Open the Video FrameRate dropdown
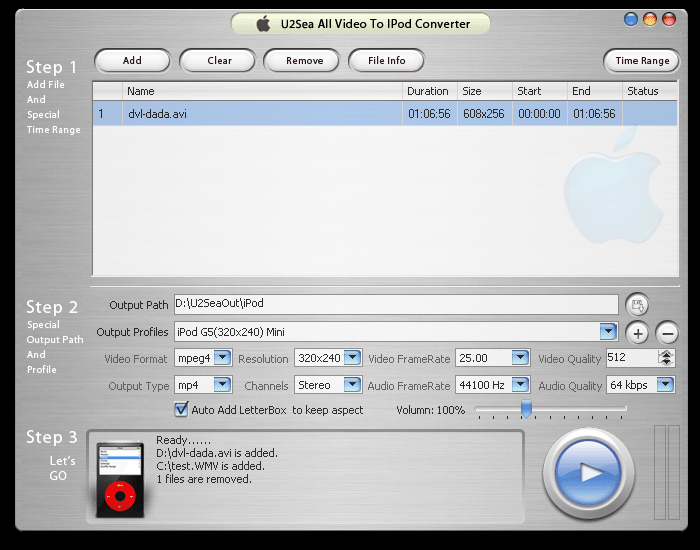This screenshot has height=550, width=700. coord(520,358)
